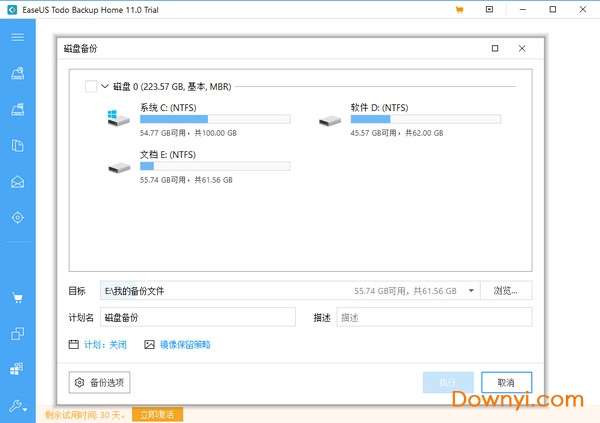Select the disk/partition backup sidebar icon
The width and height of the screenshot is (600, 423).
pyautogui.click(x=18, y=73)
